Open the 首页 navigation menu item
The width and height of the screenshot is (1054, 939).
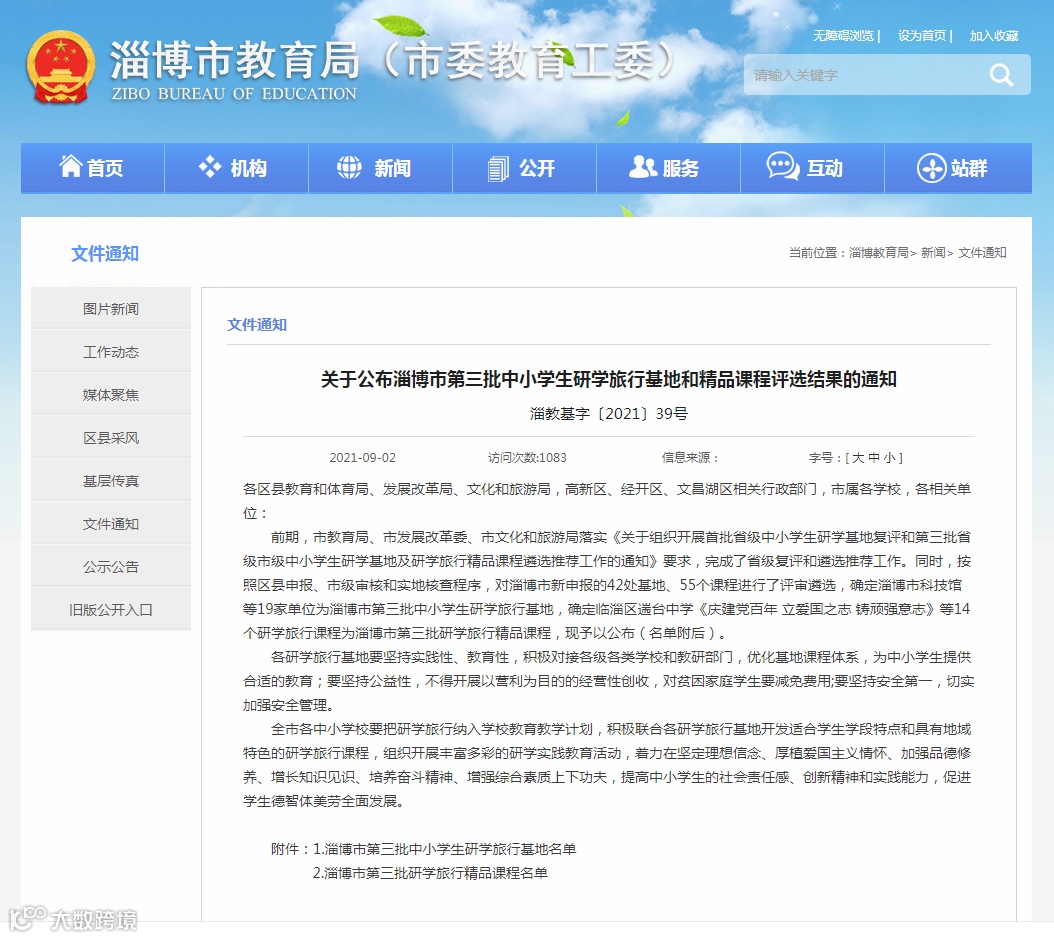[x=93, y=168]
